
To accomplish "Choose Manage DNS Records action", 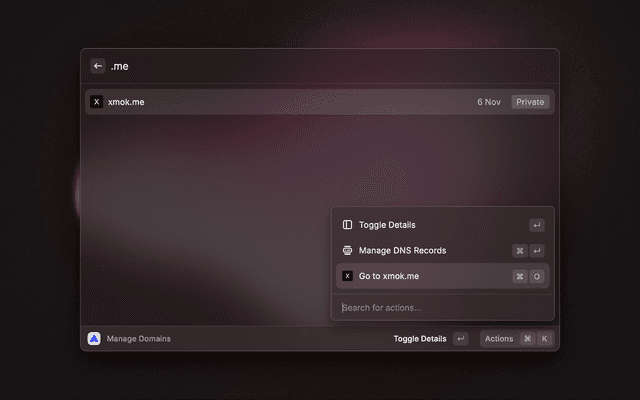I will [x=442, y=251].
